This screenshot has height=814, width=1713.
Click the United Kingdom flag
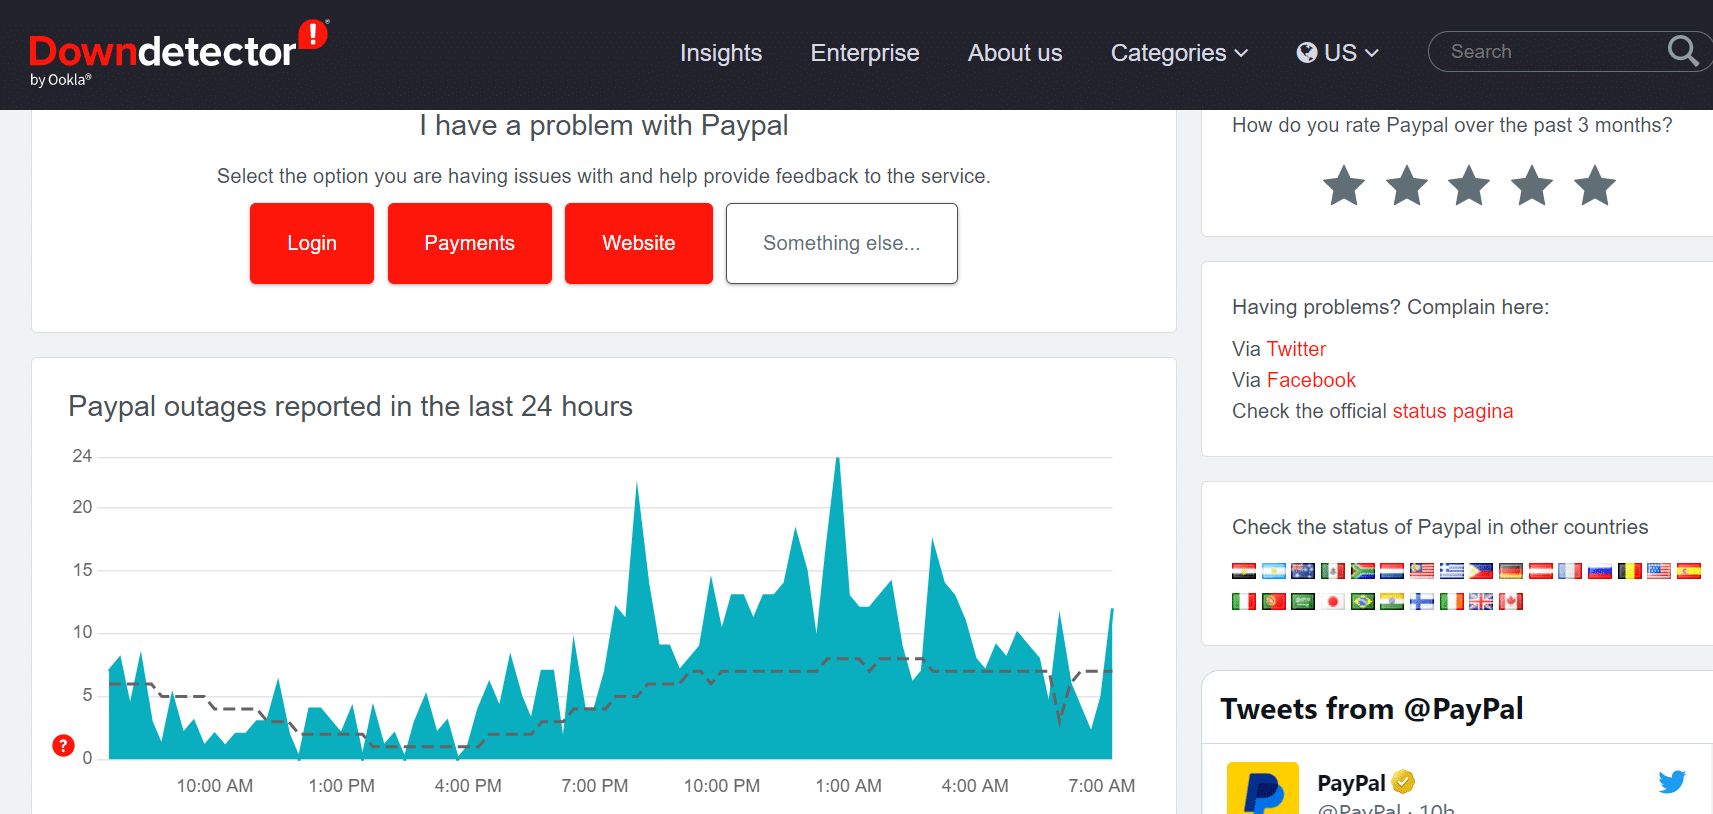pos(1481,601)
